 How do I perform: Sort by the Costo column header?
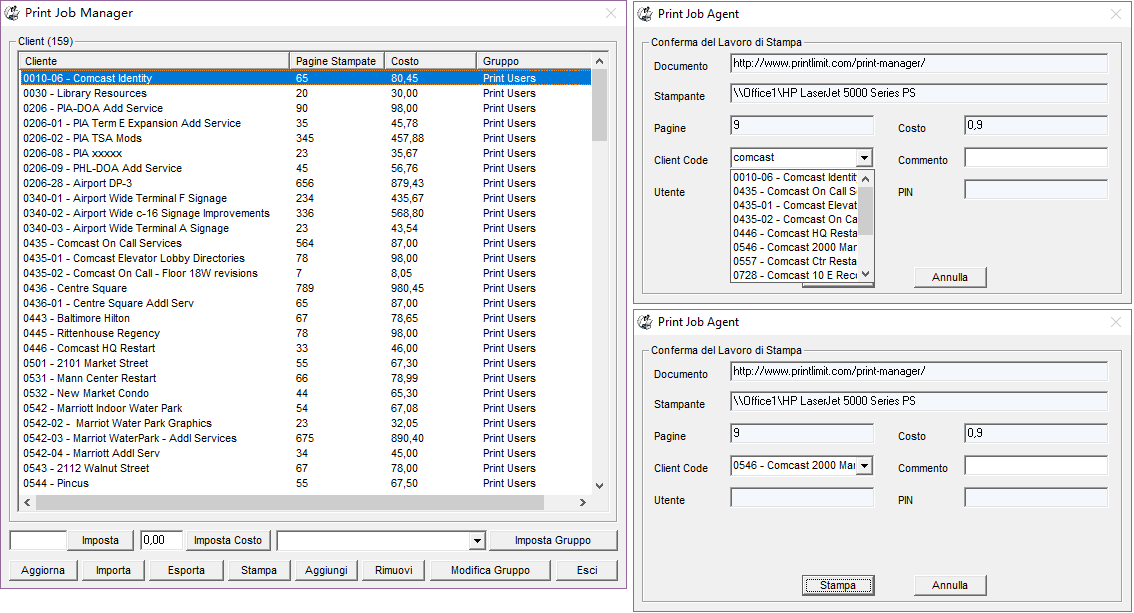click(430, 61)
